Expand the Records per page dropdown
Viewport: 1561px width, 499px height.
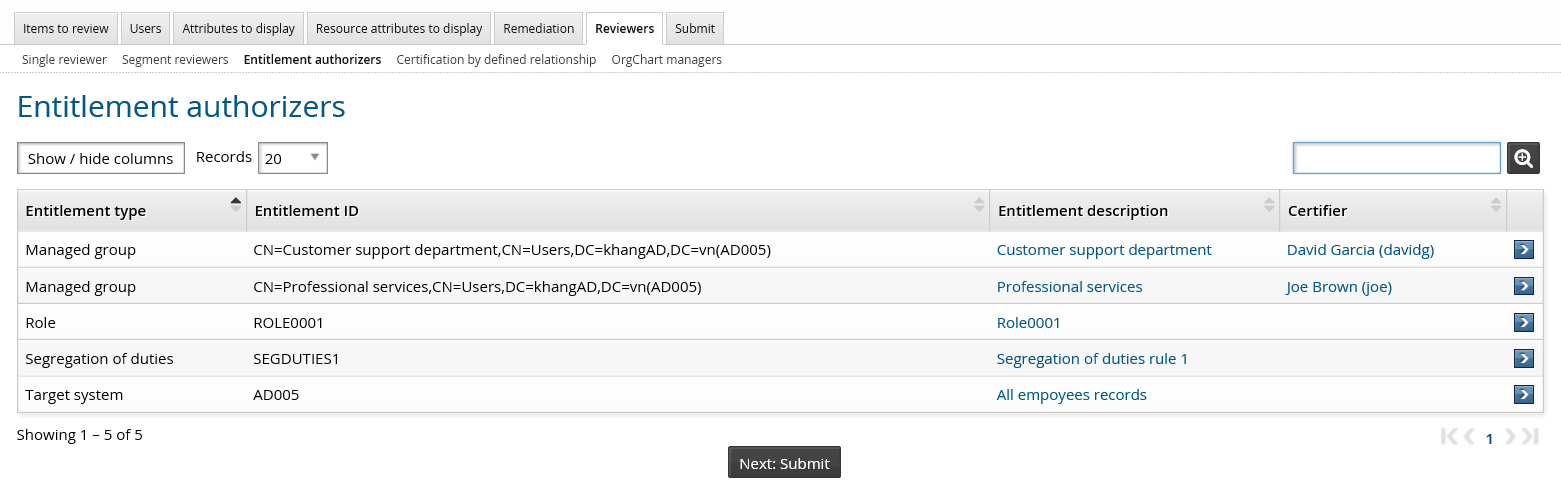(293, 158)
